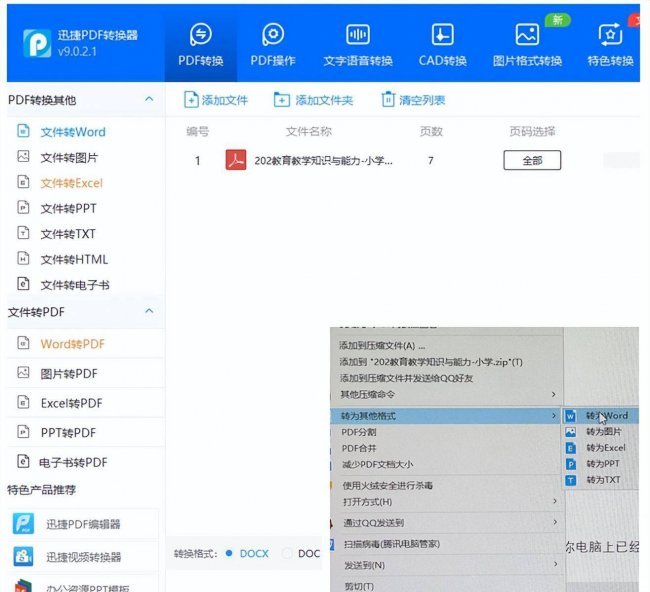Expand 发送到(N) submenu
Viewport: 650px width, 592px height.
pyautogui.click(x=447, y=565)
